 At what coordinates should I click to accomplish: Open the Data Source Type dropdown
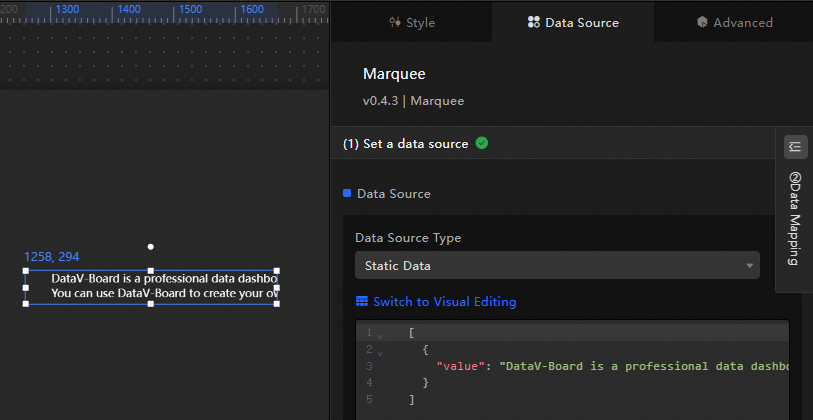click(x=557, y=265)
